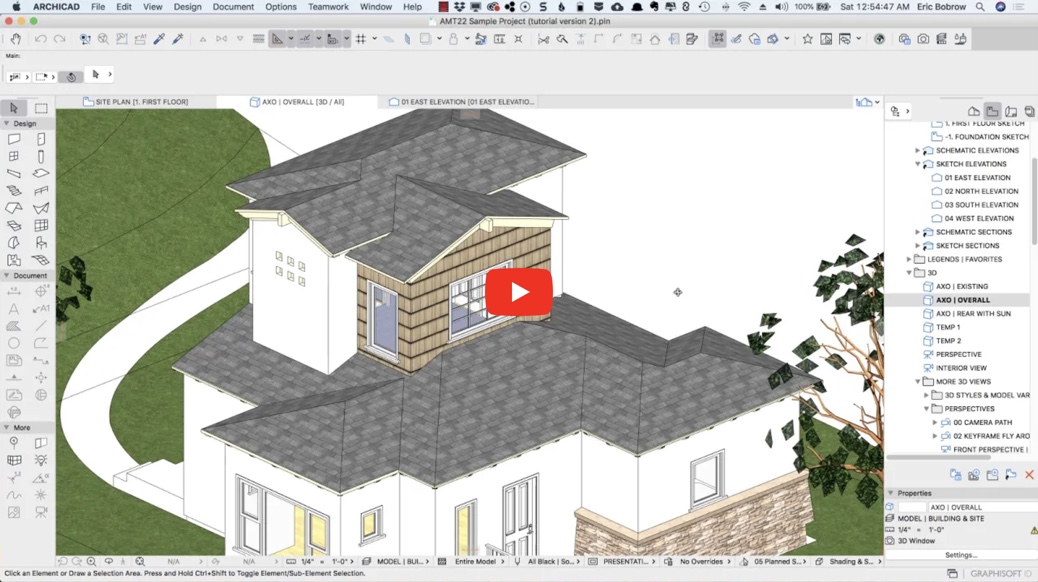1038x582 pixels.
Task: Expand the PERSPECTIVES folder in the Navigator
Action: 927,408
